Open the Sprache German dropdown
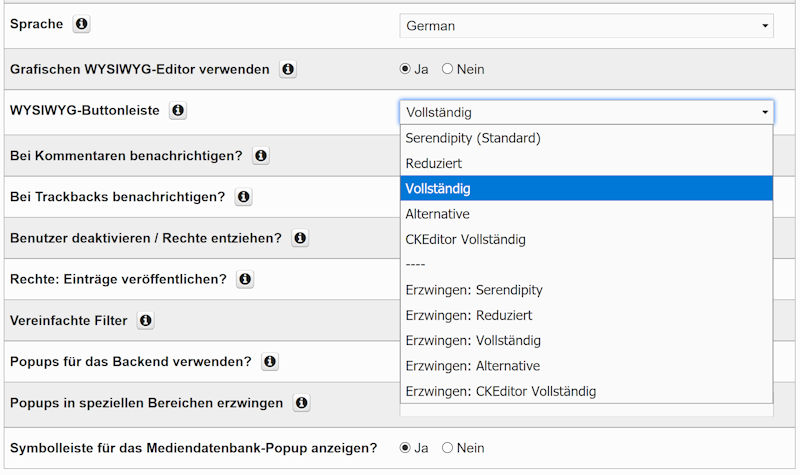Screen dimensions: 800x475 (x=586, y=25)
